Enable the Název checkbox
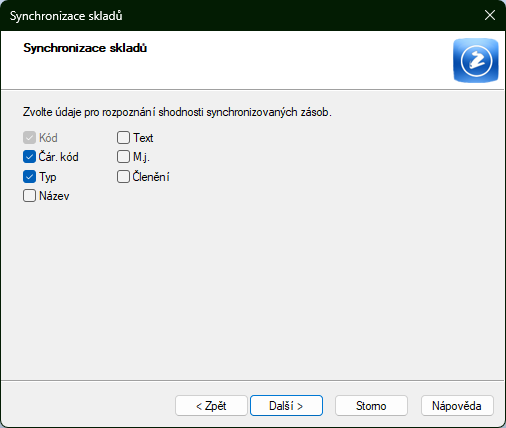 pos(29,196)
